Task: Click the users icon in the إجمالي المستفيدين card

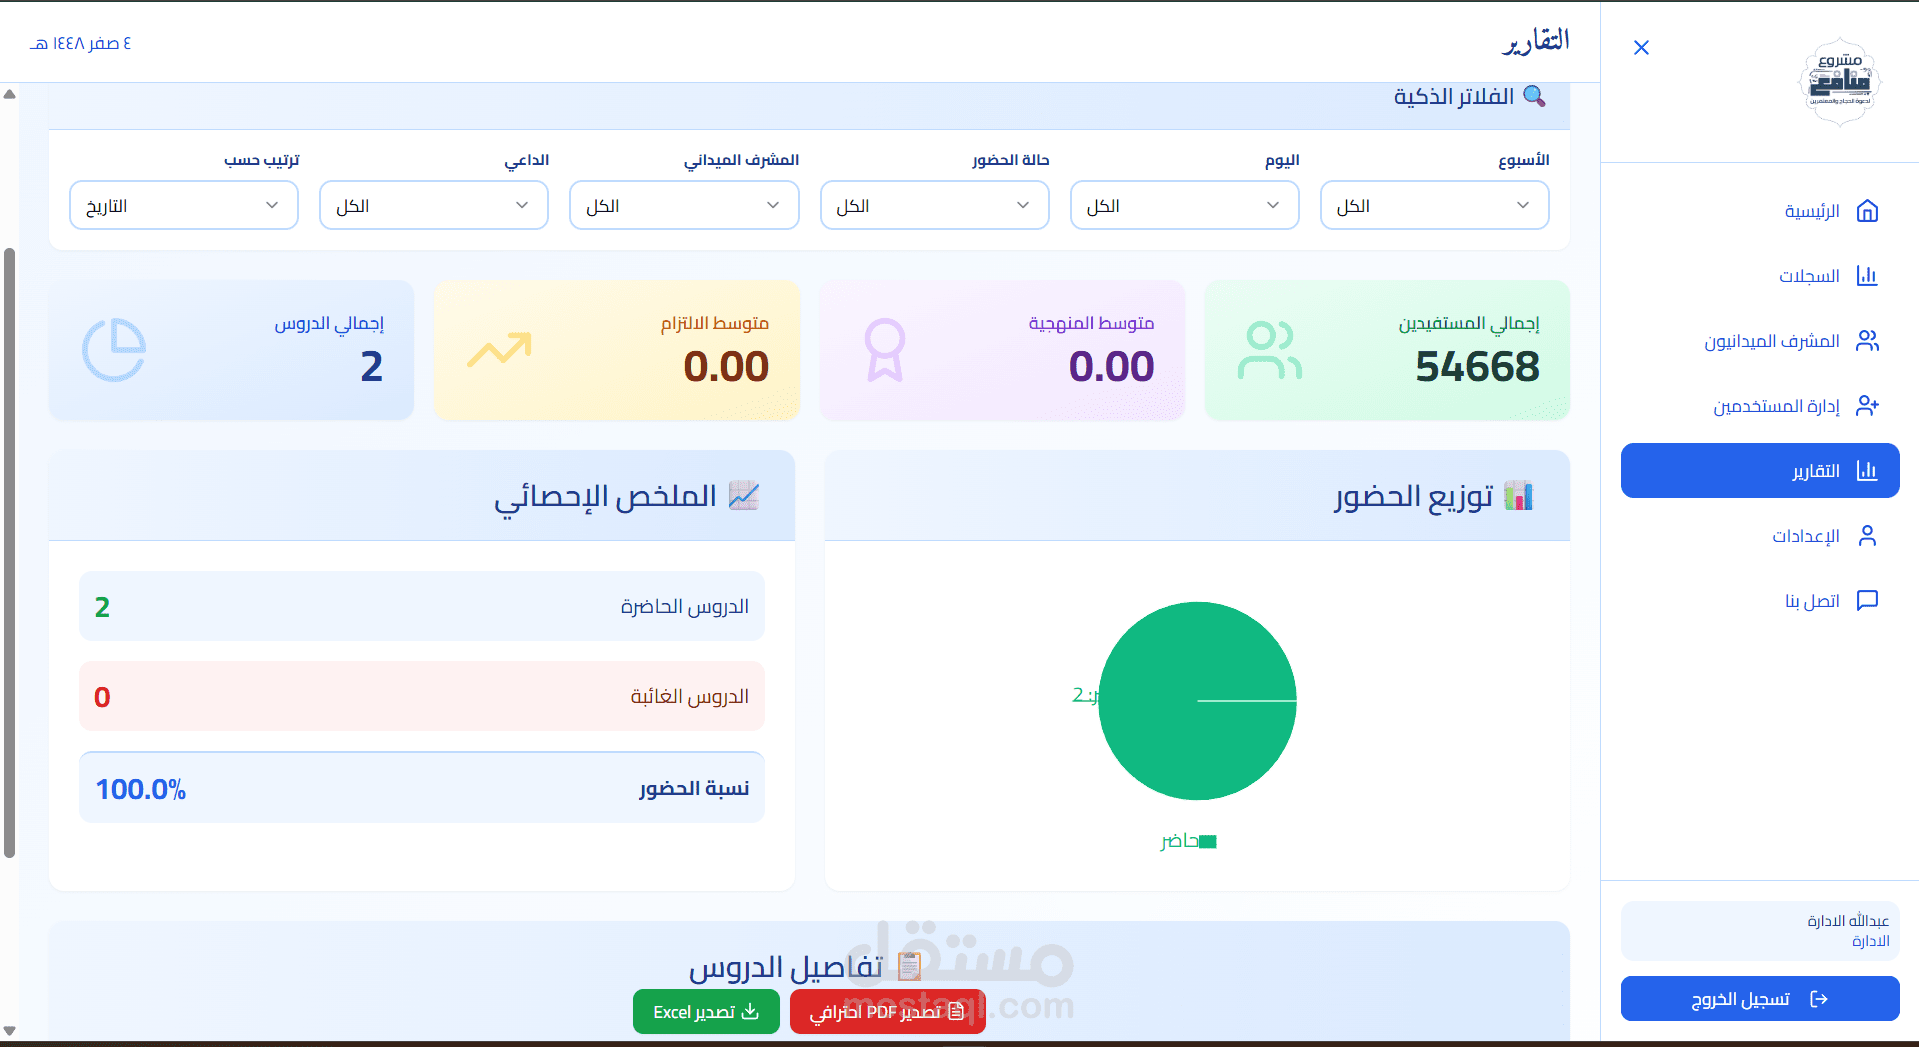Action: pos(1270,350)
